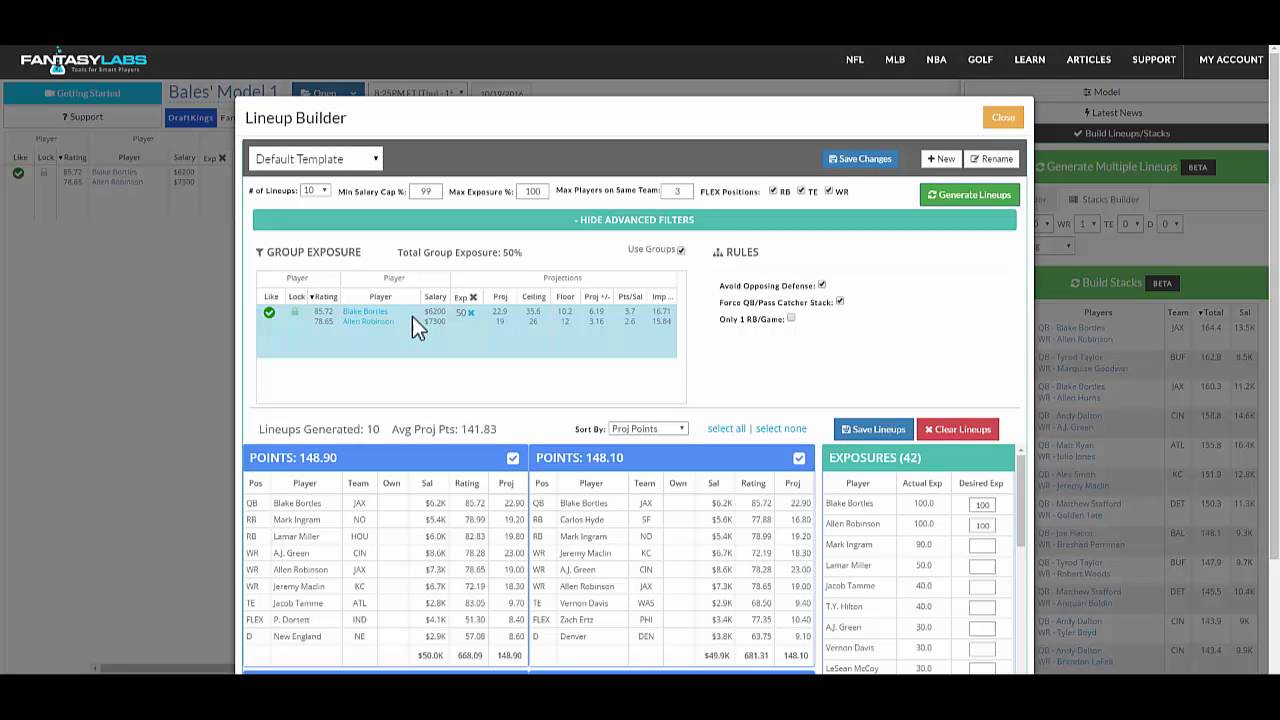Click the POINTS: 148.90 lineup header
Viewport: 1280px width, 720px height.
[385, 458]
